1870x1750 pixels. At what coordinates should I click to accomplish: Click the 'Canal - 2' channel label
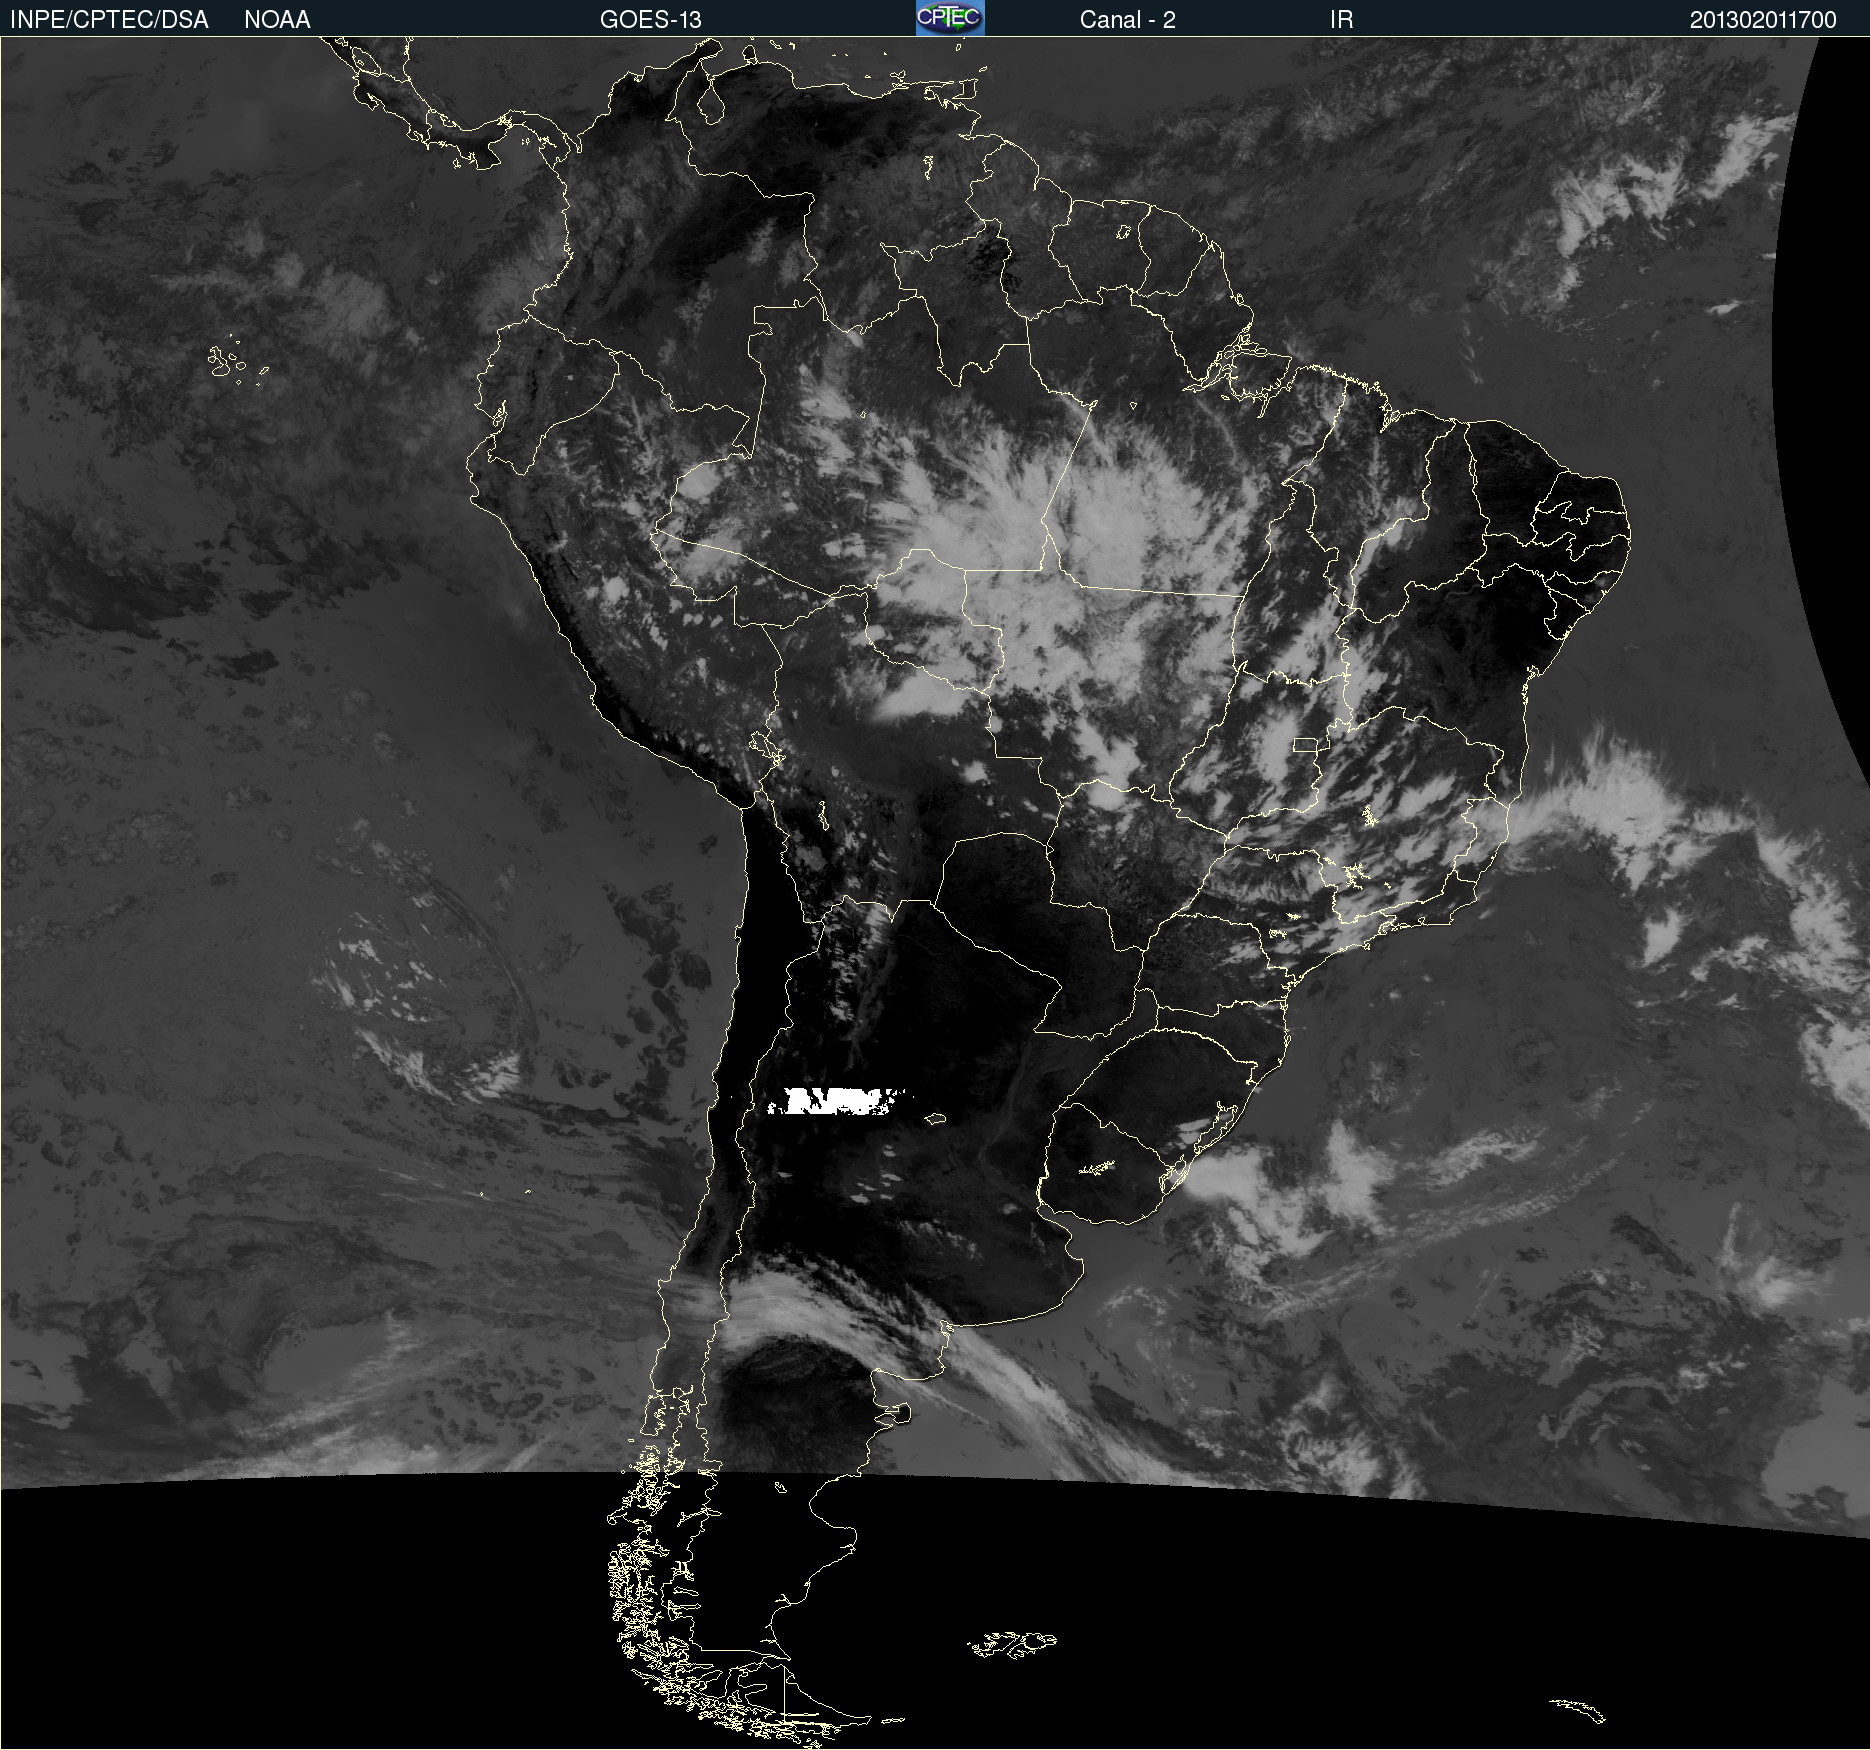pyautogui.click(x=1128, y=20)
